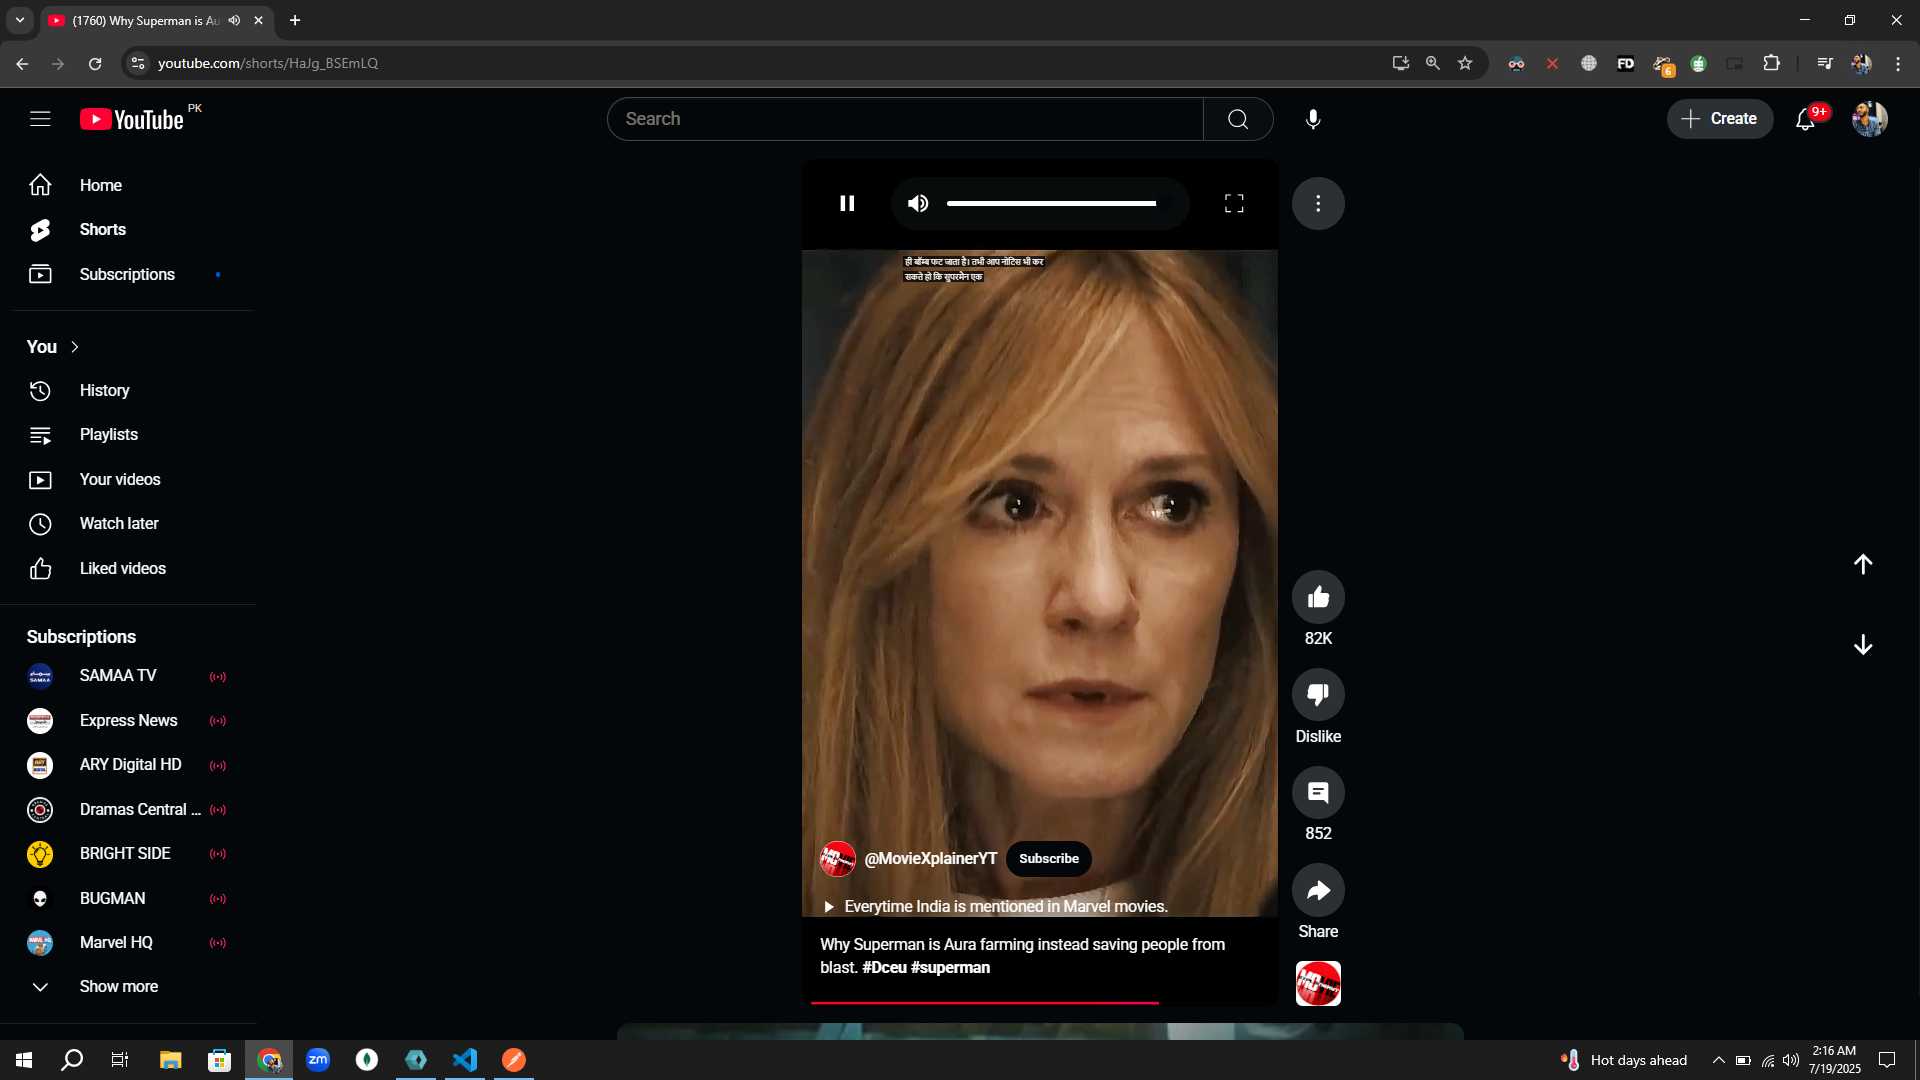
Task: Open the tab search dropdown arrow
Action: click(x=20, y=20)
